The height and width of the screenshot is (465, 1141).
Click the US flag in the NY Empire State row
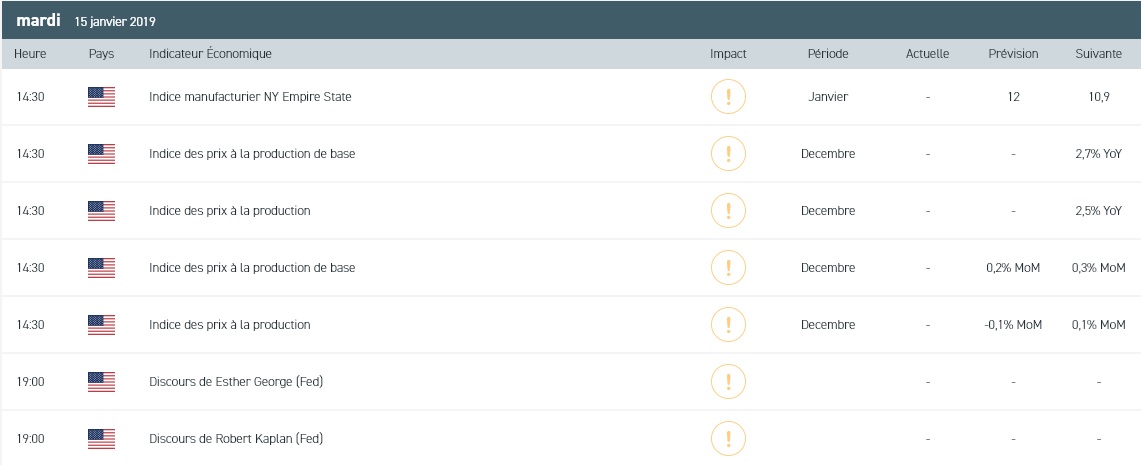101,97
